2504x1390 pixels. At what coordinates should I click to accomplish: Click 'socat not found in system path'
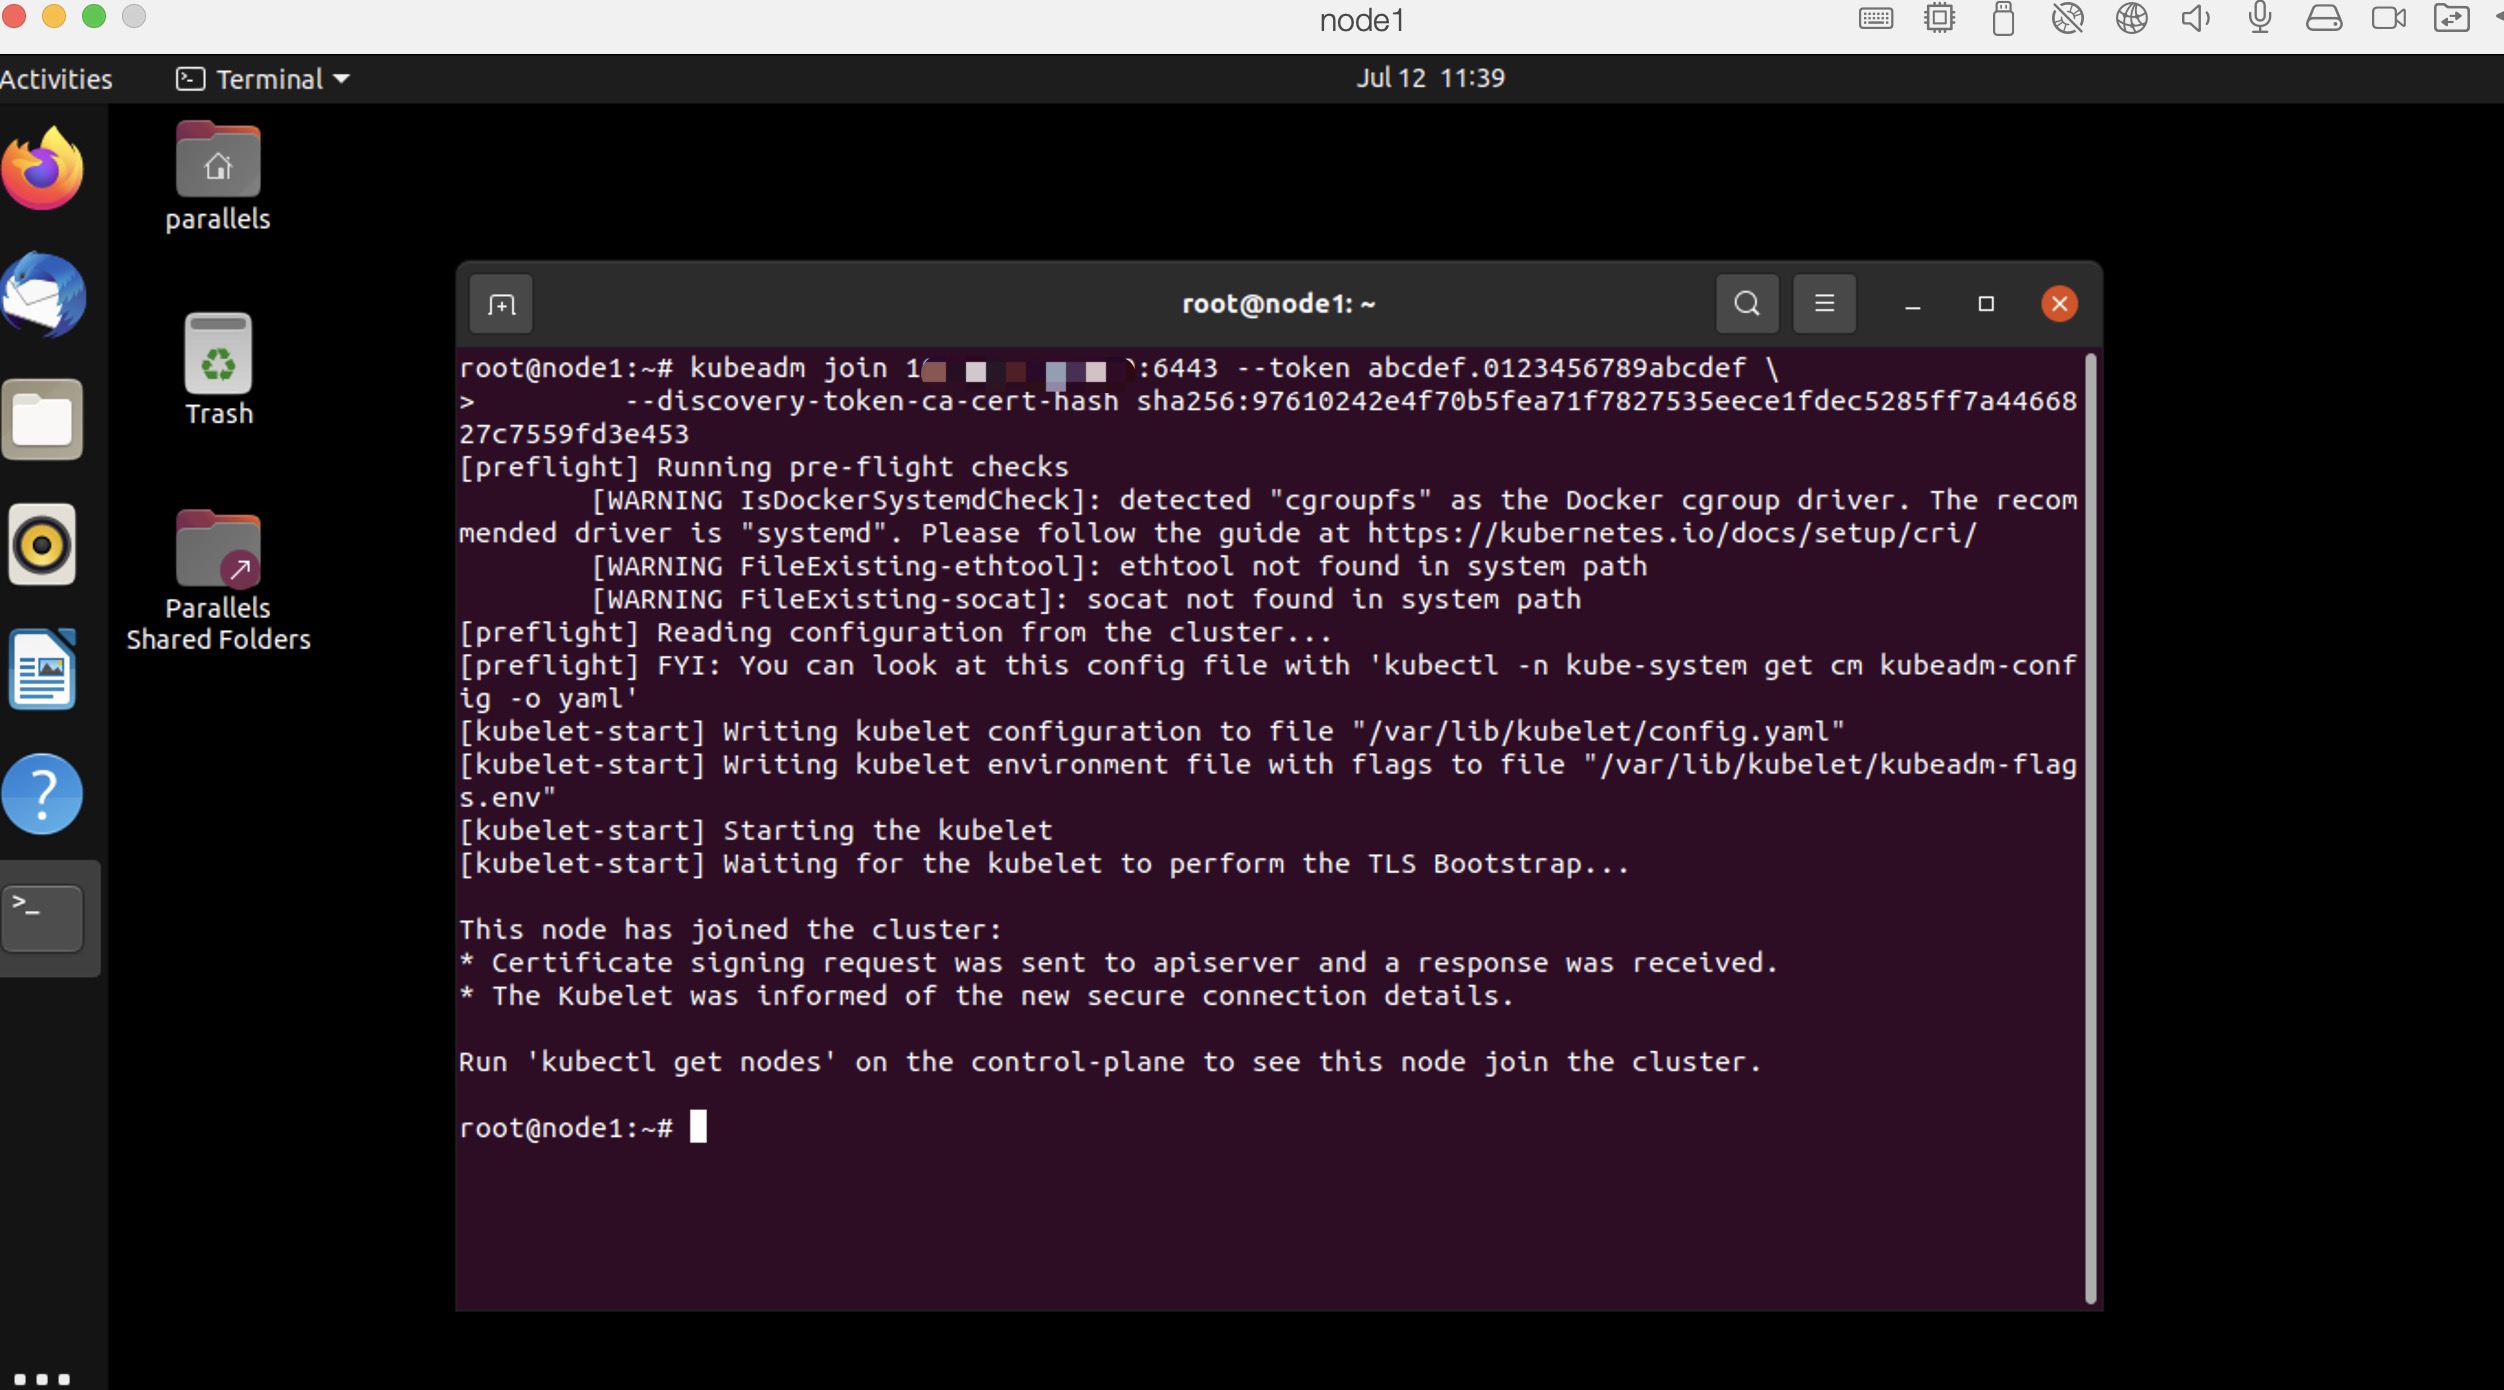click(x=1334, y=600)
